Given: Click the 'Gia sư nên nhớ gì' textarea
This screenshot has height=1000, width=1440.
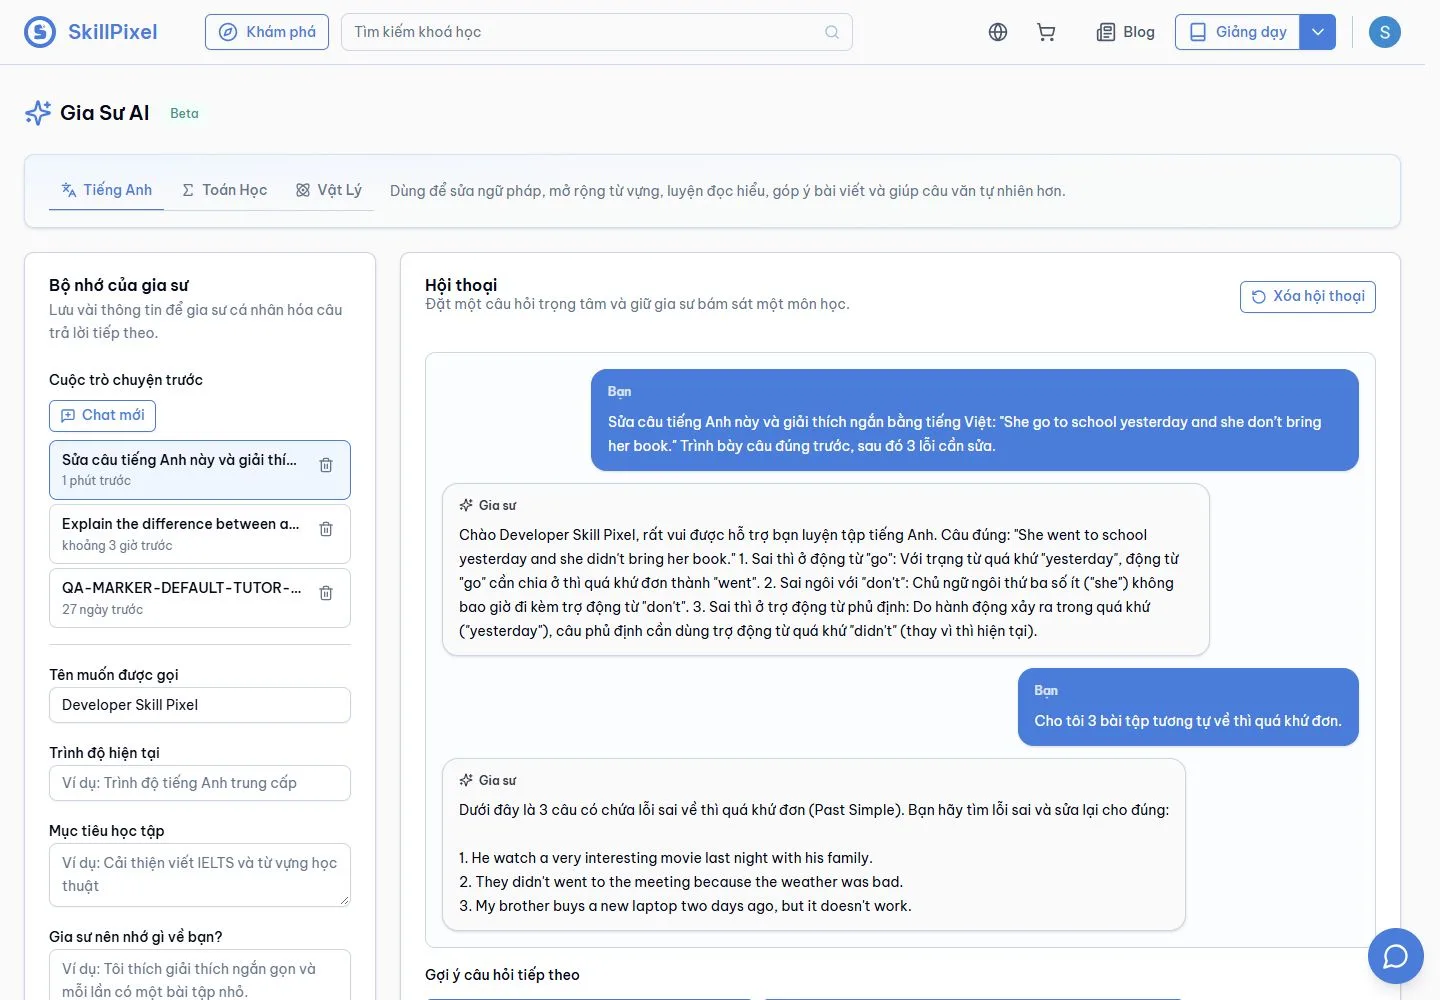Looking at the screenshot, I should pos(200,976).
